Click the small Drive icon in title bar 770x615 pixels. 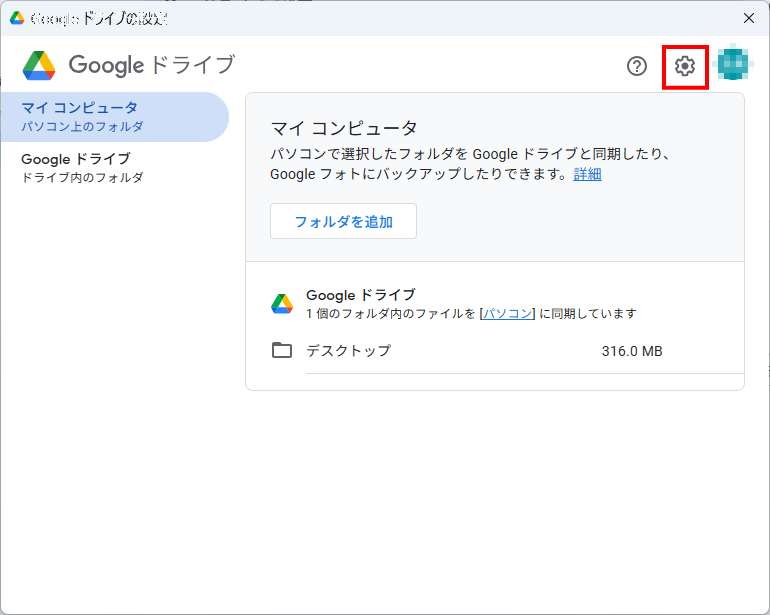(x=17, y=18)
